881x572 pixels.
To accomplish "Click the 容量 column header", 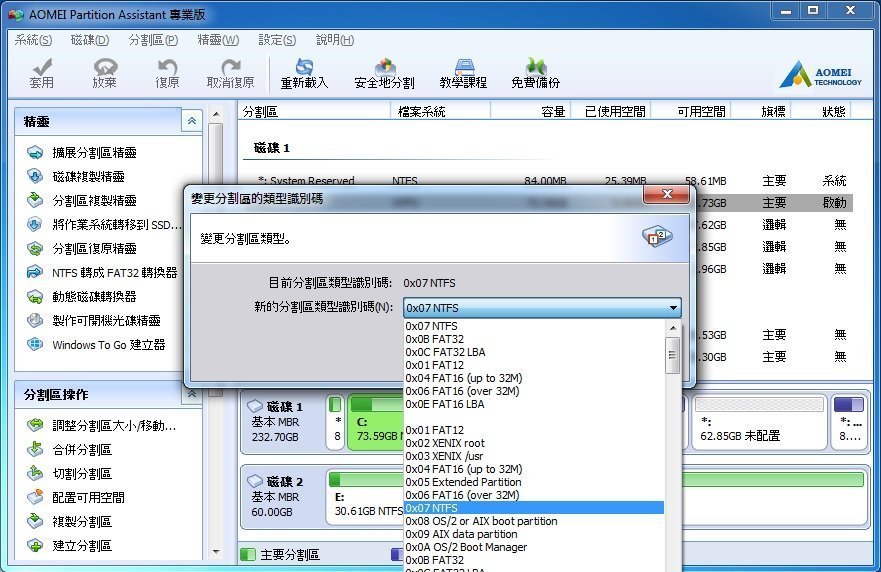I will click(x=530, y=111).
